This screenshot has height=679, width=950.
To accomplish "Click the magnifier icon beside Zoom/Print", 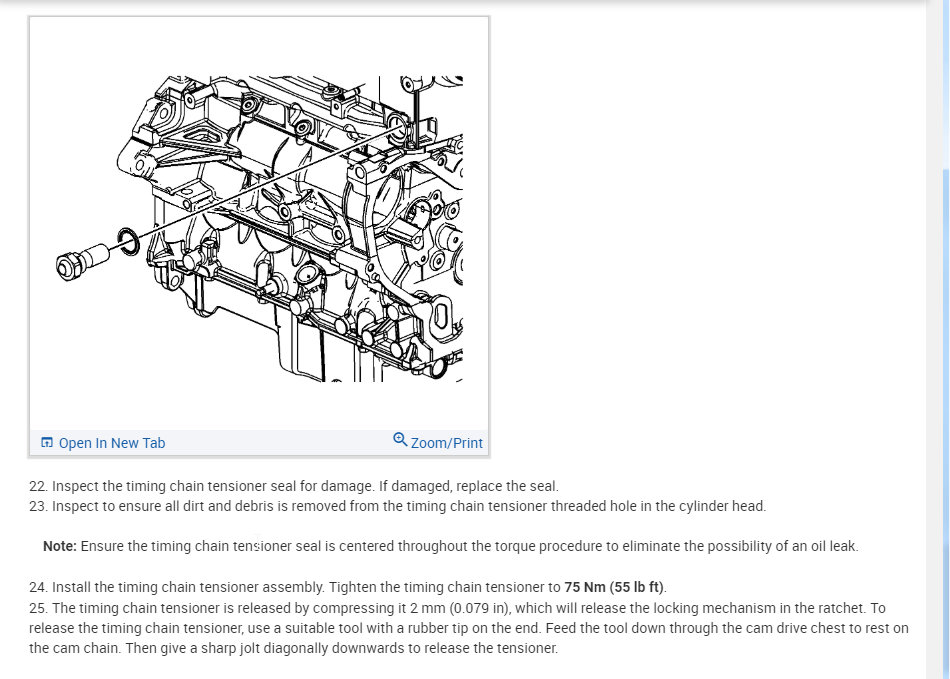I will coord(400,440).
